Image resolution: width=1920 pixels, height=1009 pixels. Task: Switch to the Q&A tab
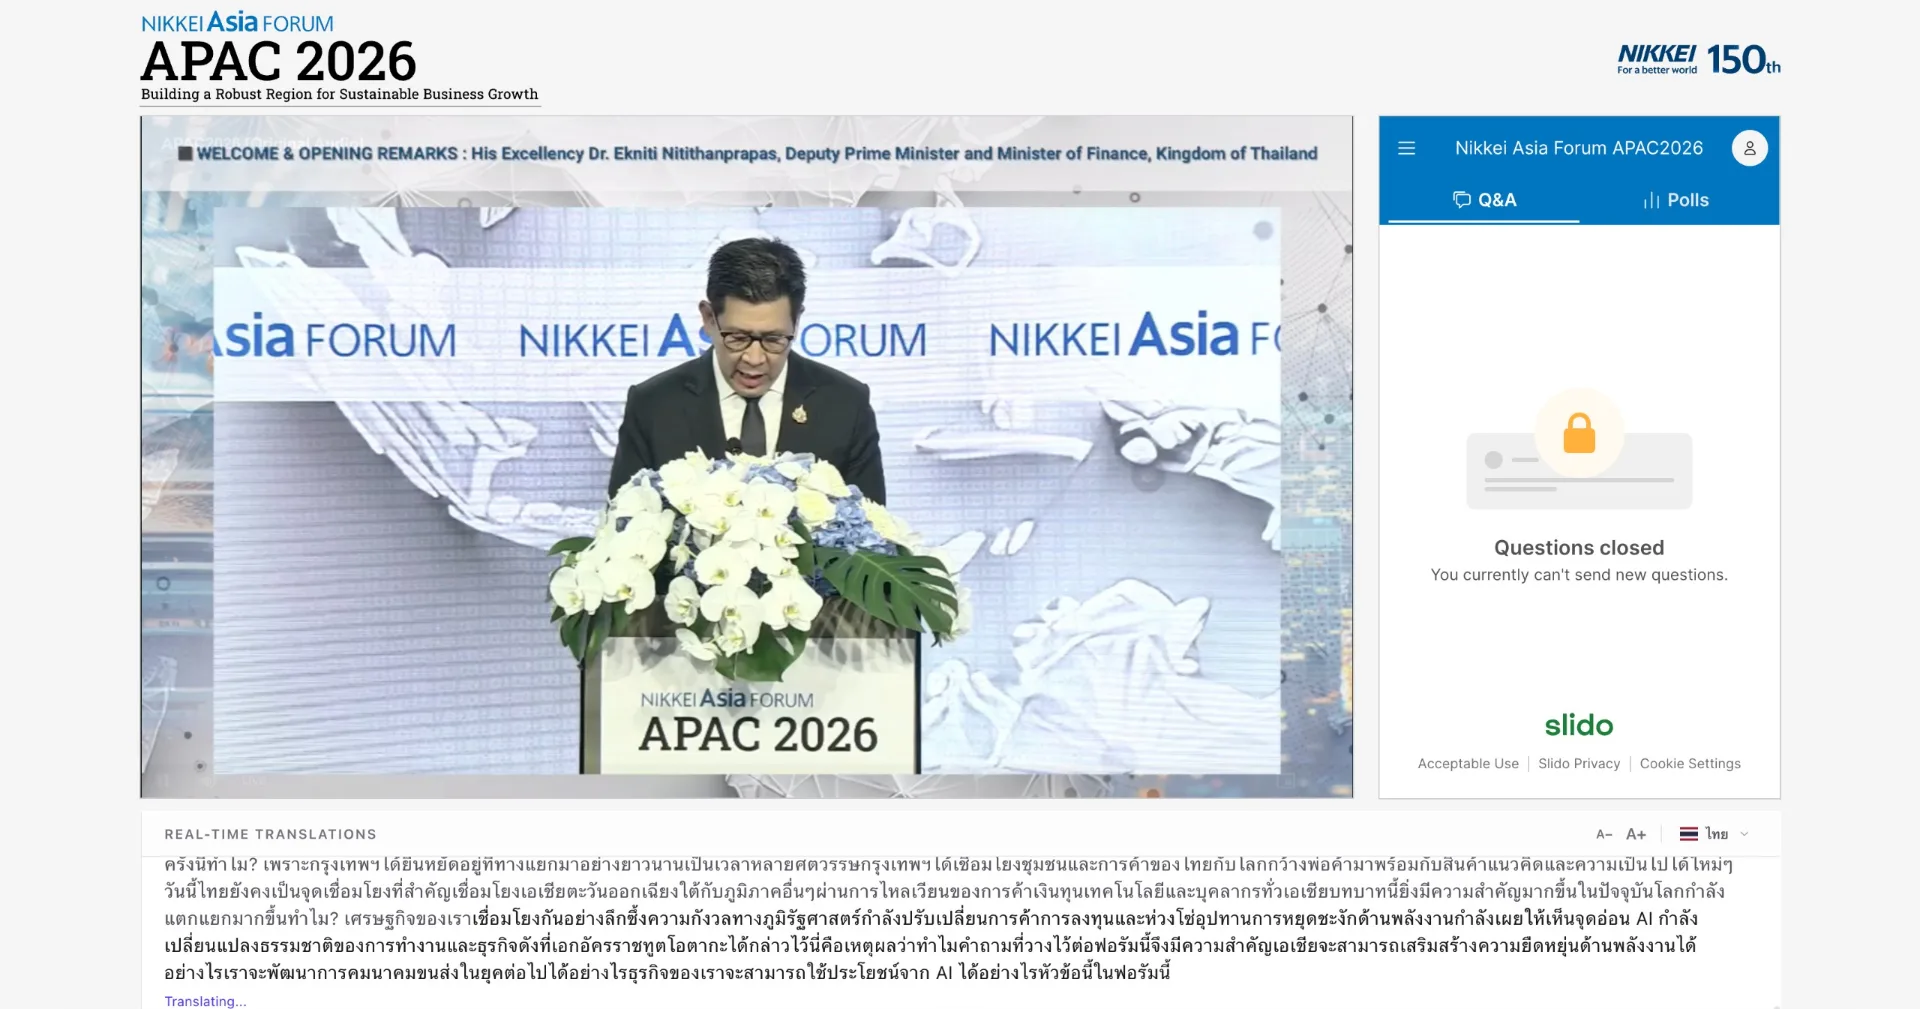tap(1484, 200)
